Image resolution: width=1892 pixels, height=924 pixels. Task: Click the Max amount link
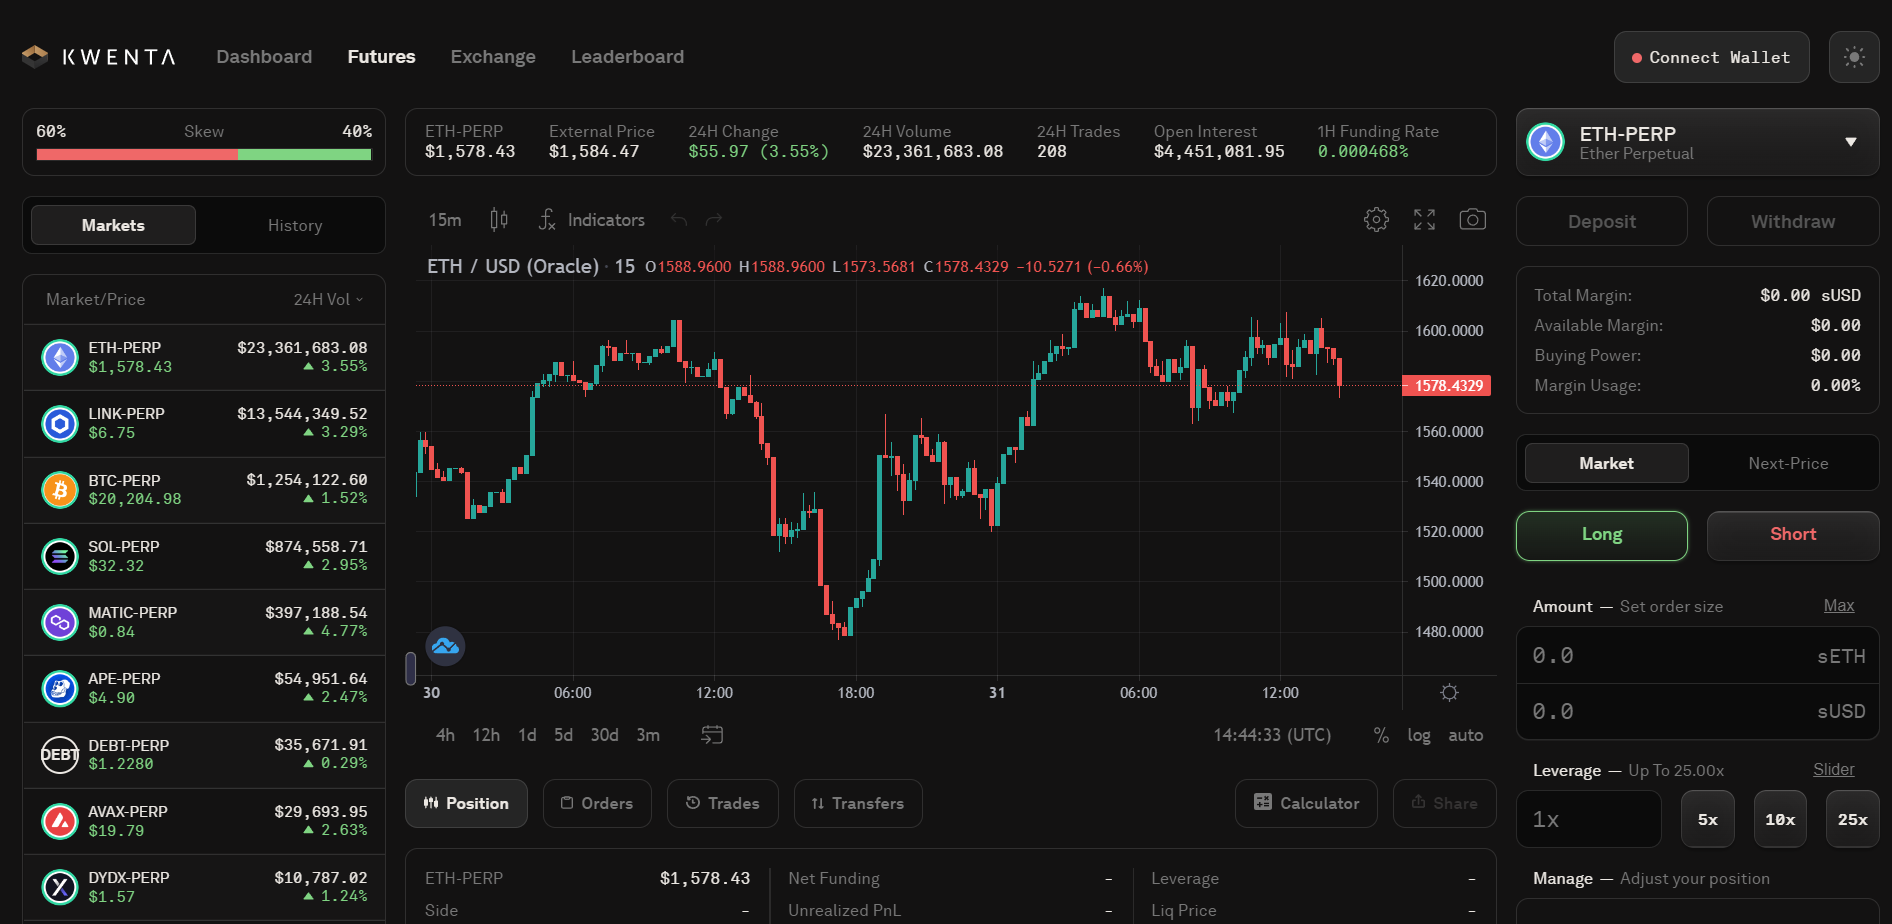tap(1838, 605)
